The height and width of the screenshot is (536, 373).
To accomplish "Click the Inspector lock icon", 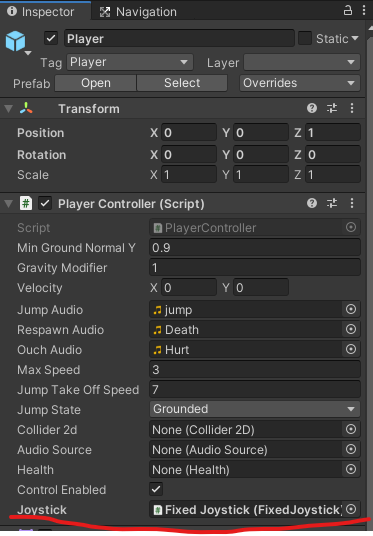I will (x=348, y=11).
